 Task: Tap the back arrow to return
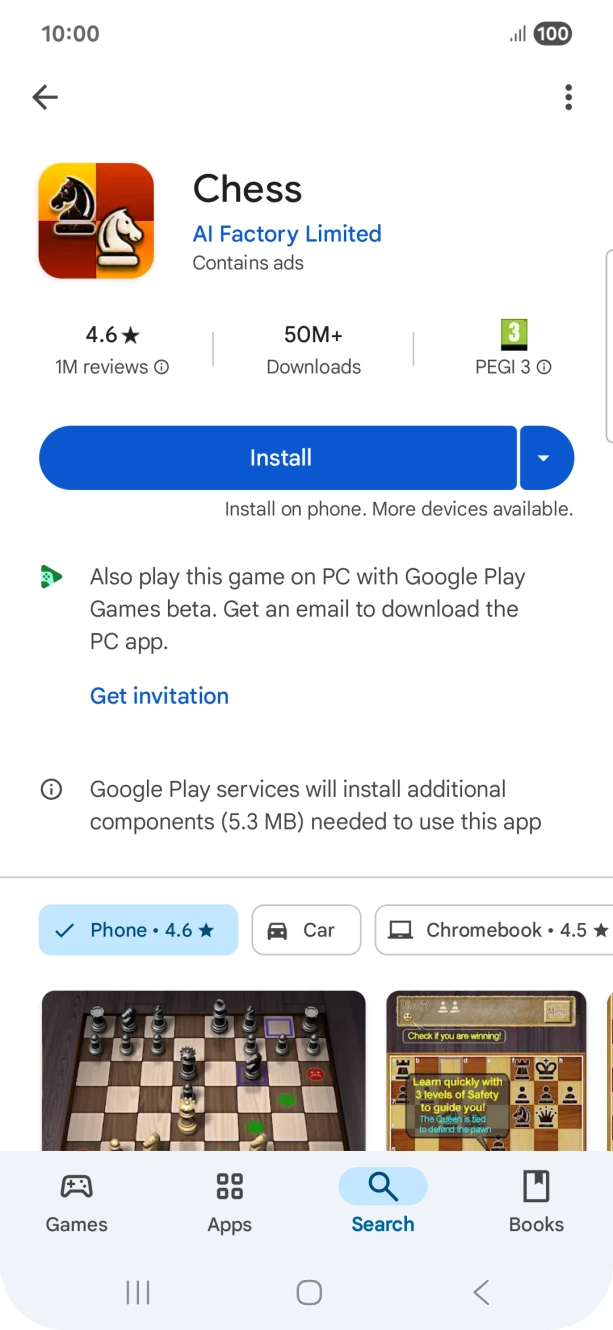(x=44, y=97)
